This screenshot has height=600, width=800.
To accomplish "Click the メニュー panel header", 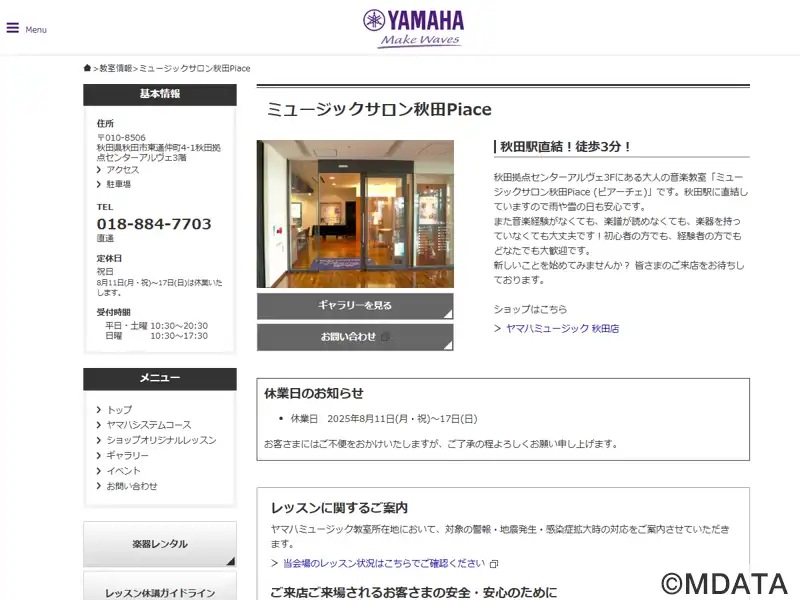I will pos(160,379).
